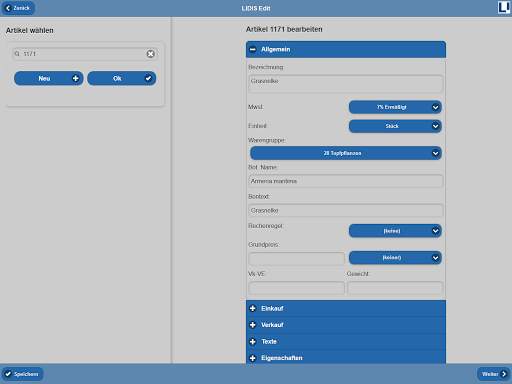Go back with the Zurück button
This screenshot has height=384, width=512.
(18, 8)
